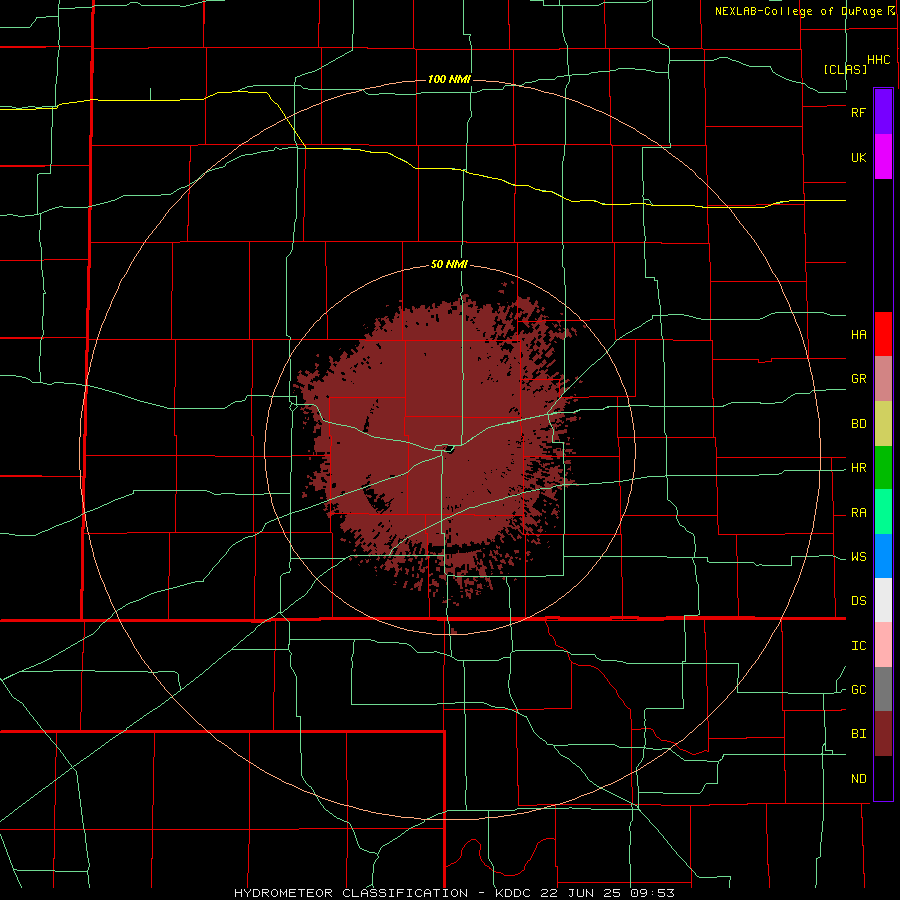Select the IC light pink legend swatch
This screenshot has height=900, width=900.
point(883,645)
